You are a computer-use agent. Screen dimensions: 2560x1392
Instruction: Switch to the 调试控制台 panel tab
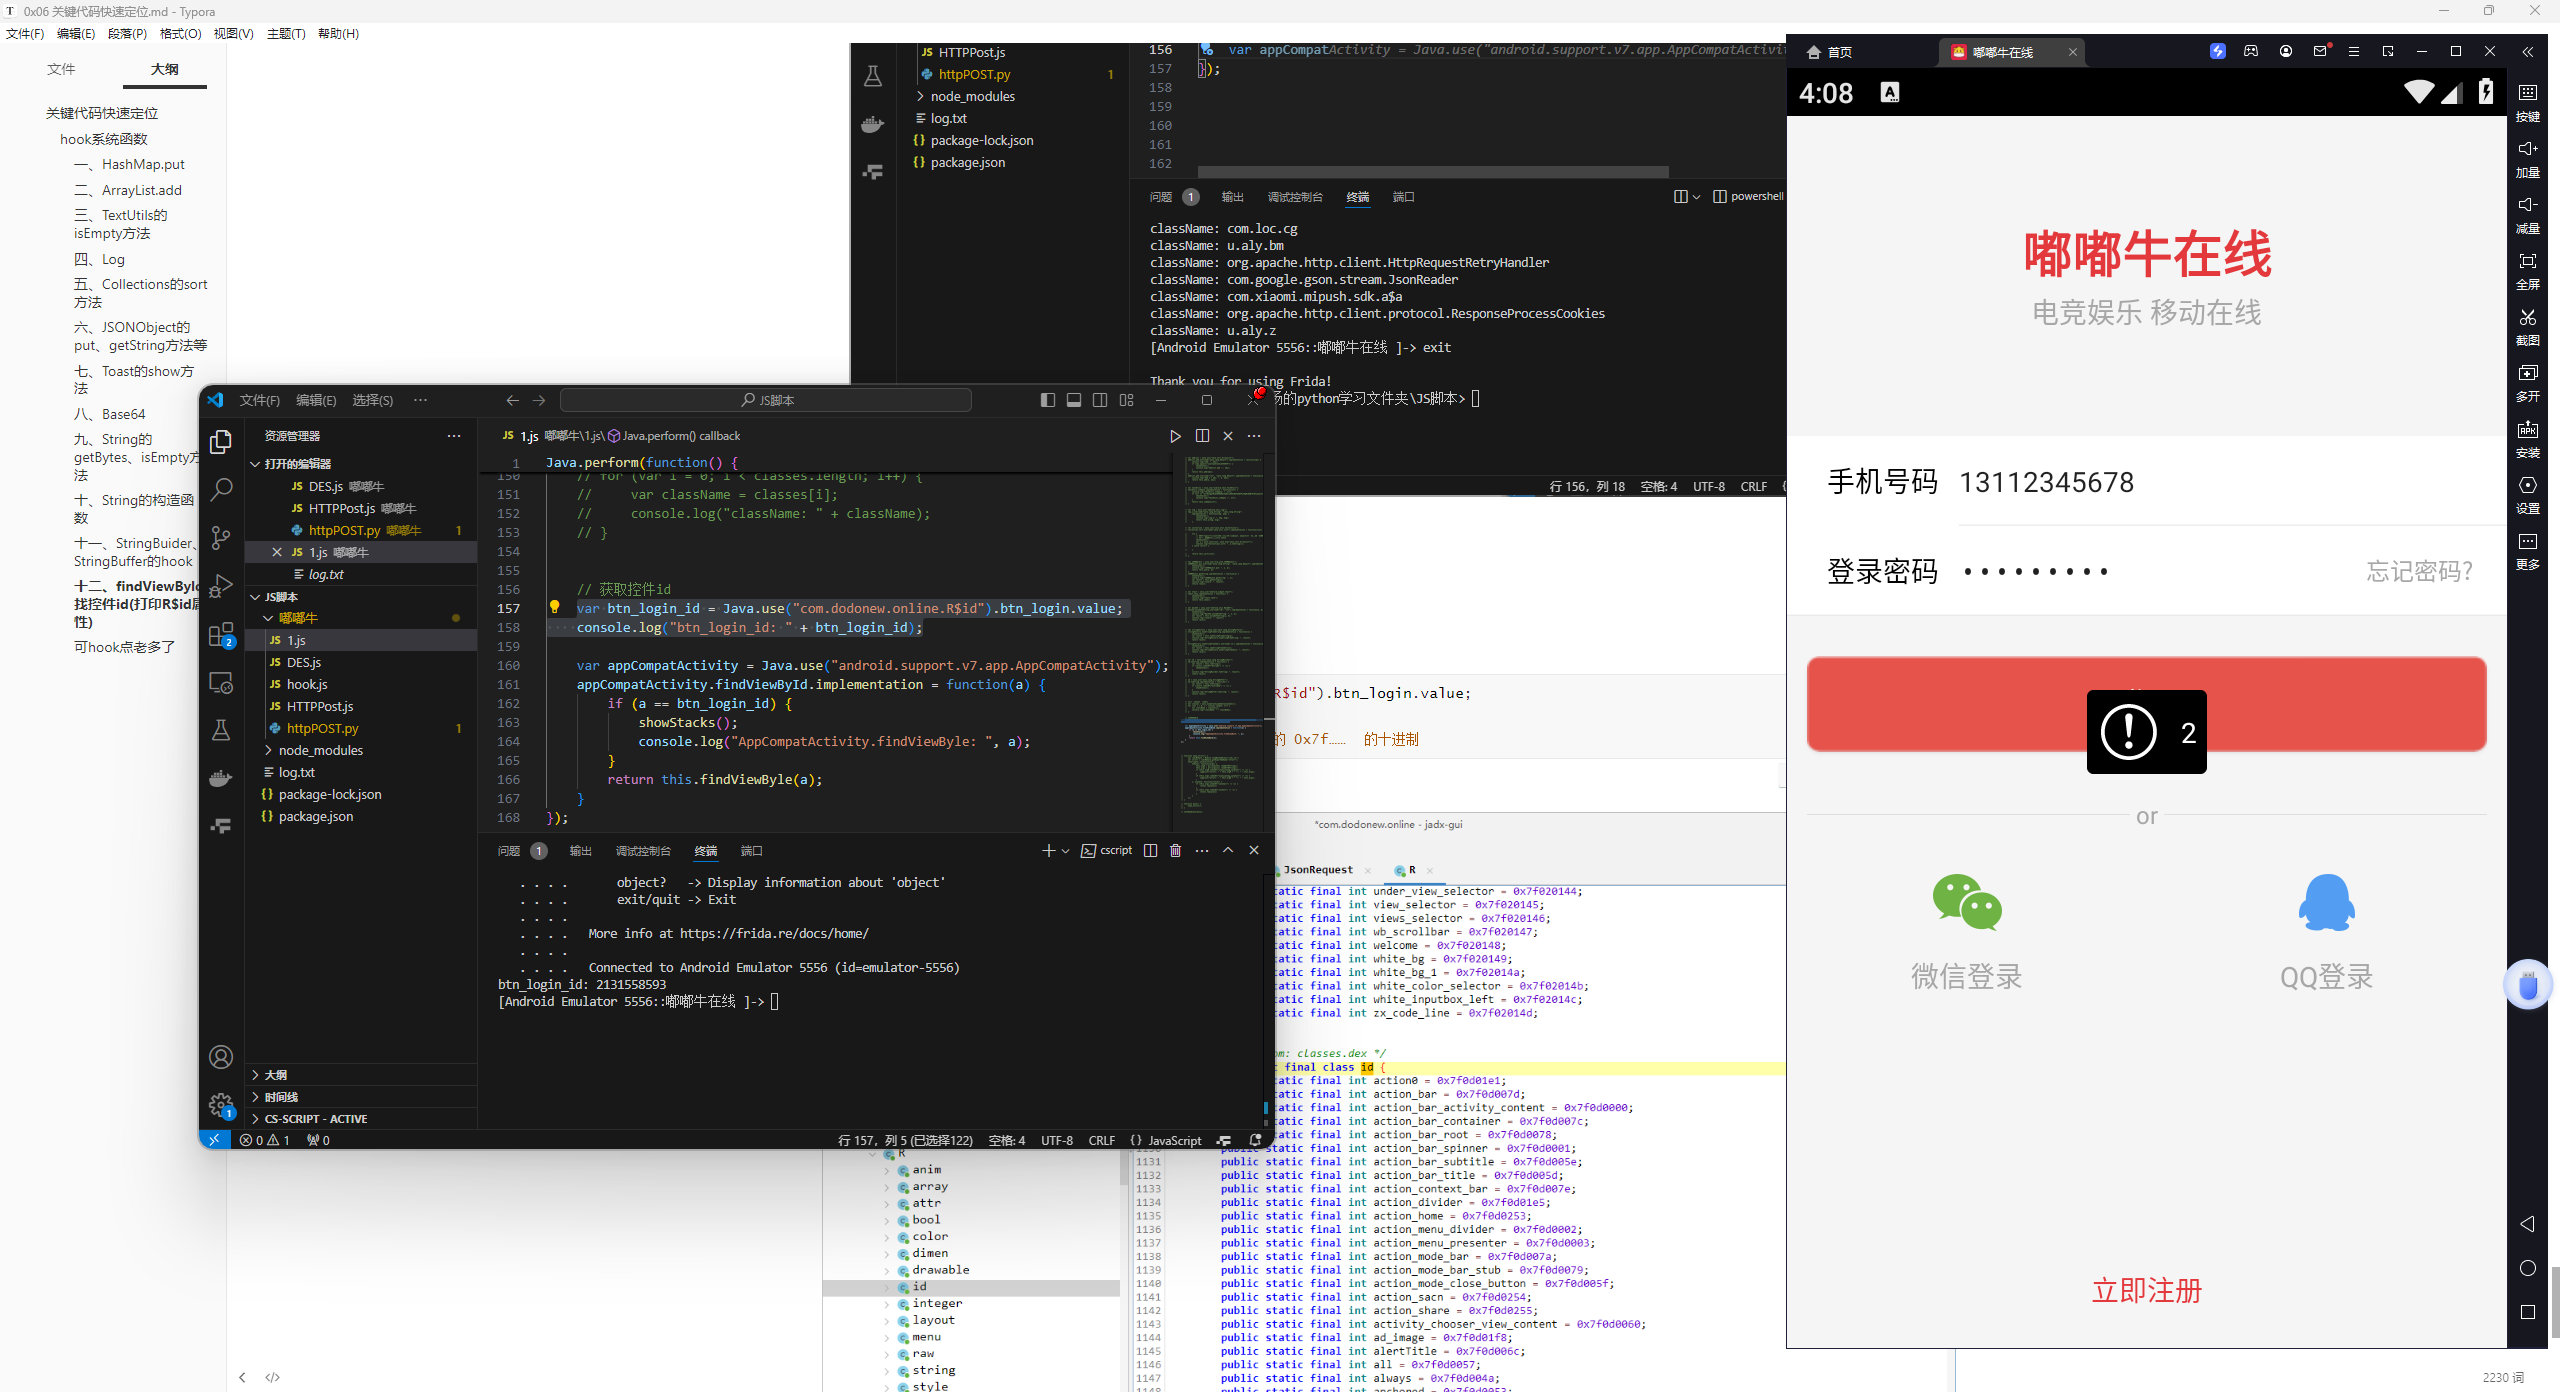(x=643, y=851)
